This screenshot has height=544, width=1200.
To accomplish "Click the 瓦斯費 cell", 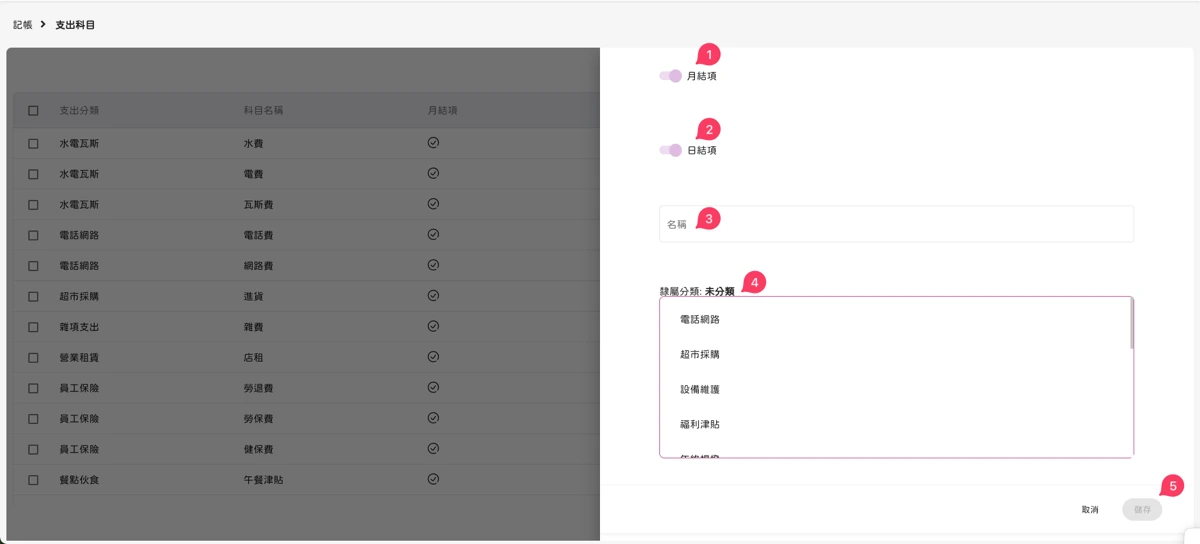I will coord(259,205).
